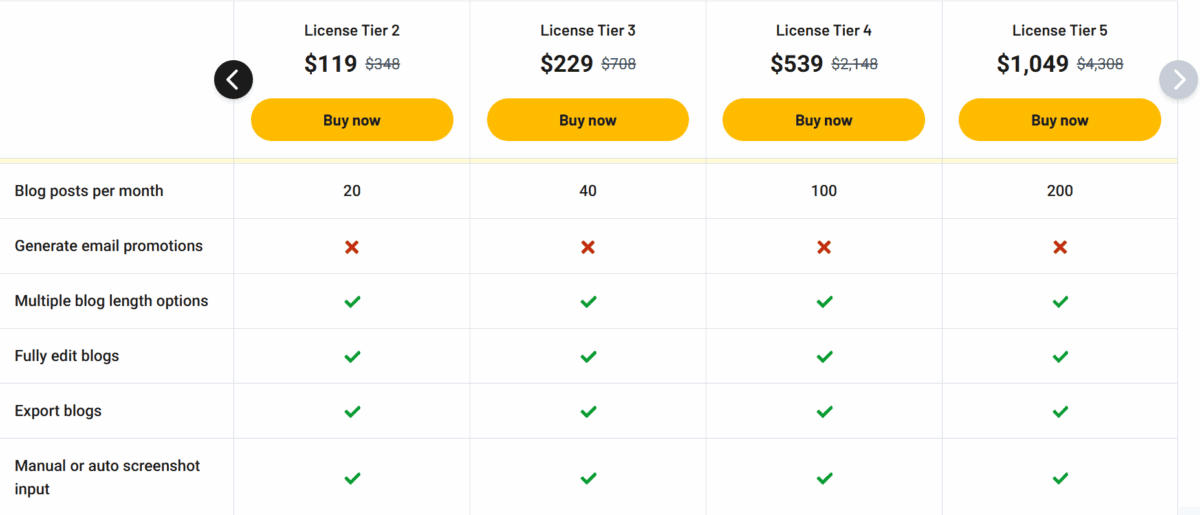Image resolution: width=1200 pixels, height=515 pixels.
Task: Click the next tier gray arrow button
Action: point(1179,79)
